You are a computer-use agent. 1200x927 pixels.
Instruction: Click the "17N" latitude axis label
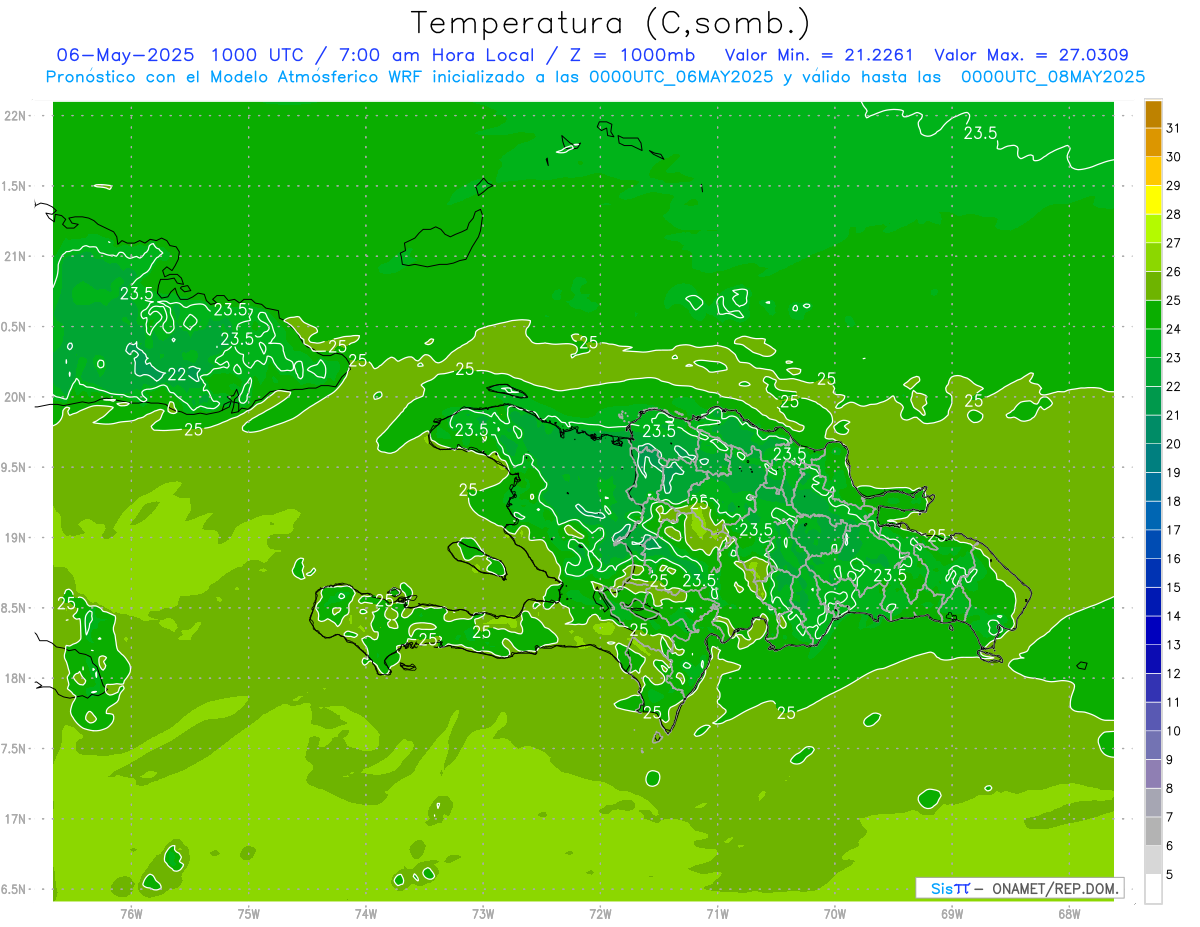point(15,819)
